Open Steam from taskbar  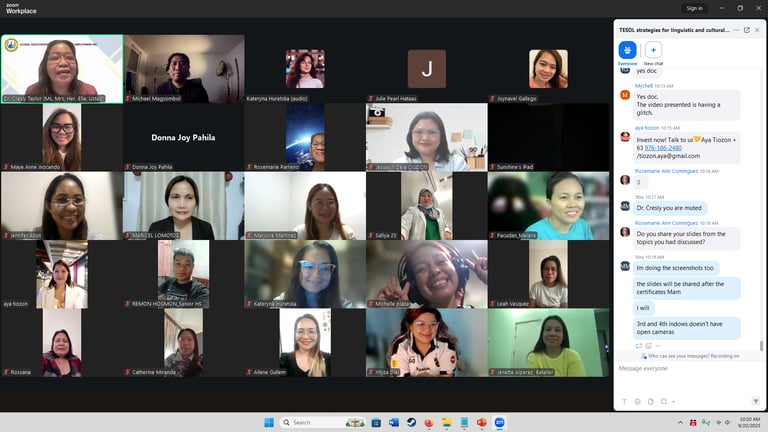click(x=411, y=423)
